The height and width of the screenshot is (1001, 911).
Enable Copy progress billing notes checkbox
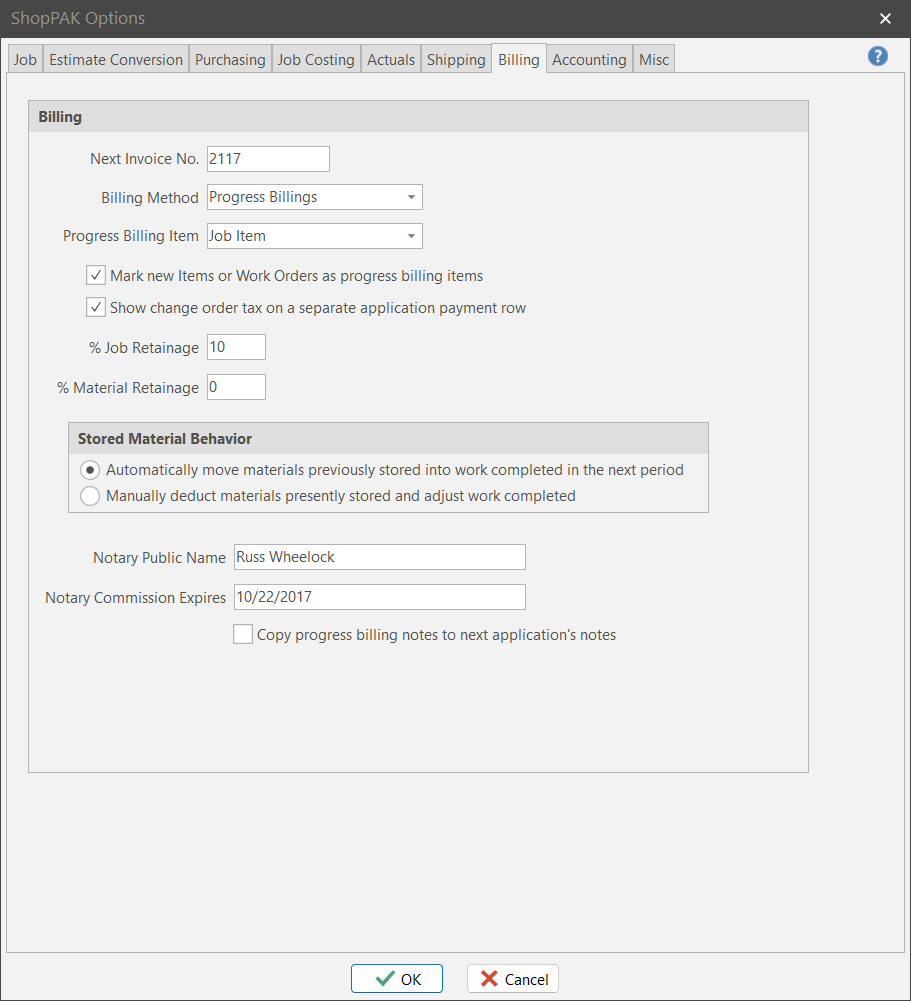(243, 634)
